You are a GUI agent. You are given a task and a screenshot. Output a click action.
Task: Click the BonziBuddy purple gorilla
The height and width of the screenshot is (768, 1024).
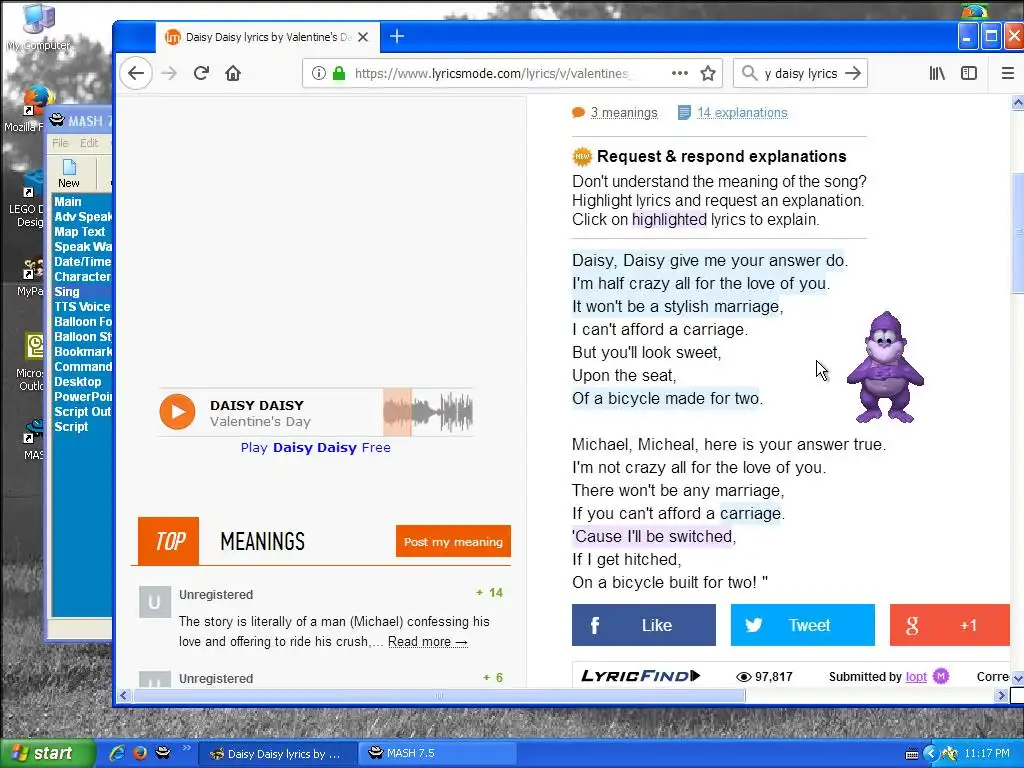coord(885,367)
